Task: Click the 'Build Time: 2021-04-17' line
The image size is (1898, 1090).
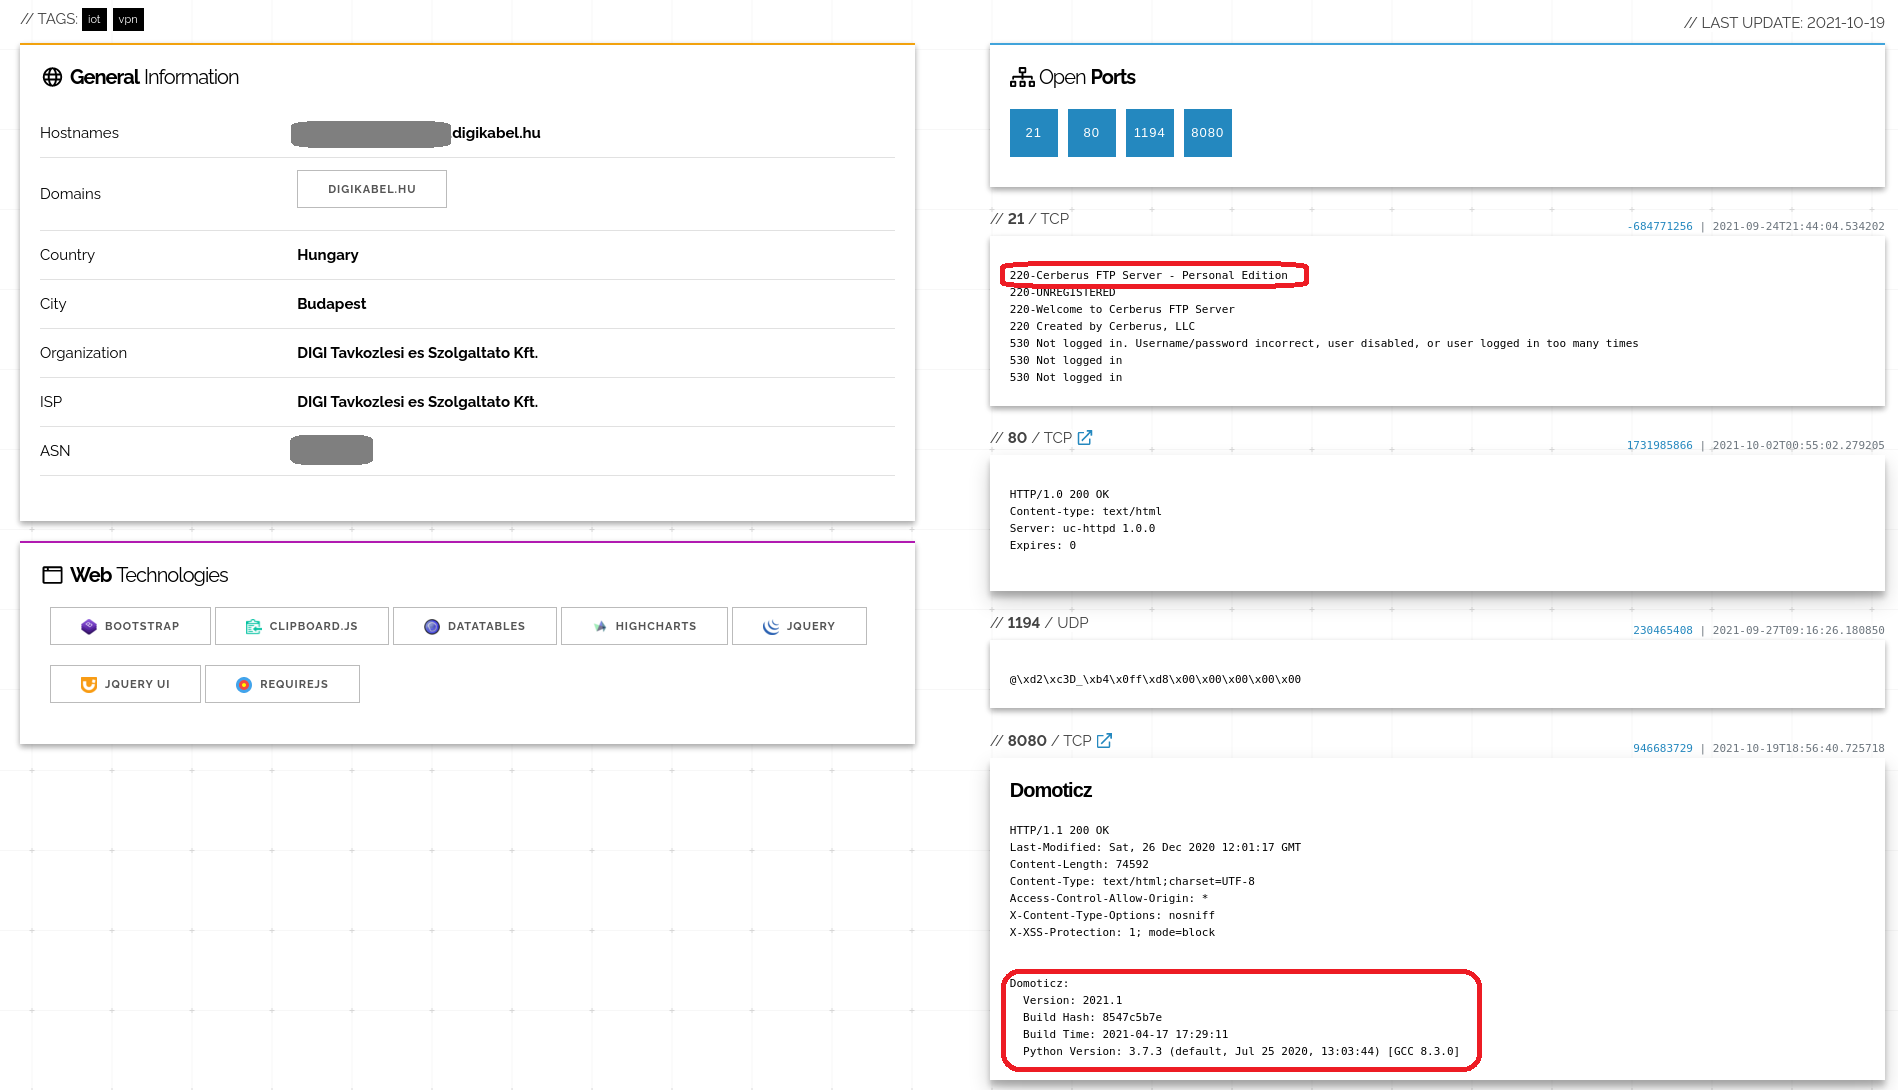Action: pyautogui.click(x=1125, y=1034)
